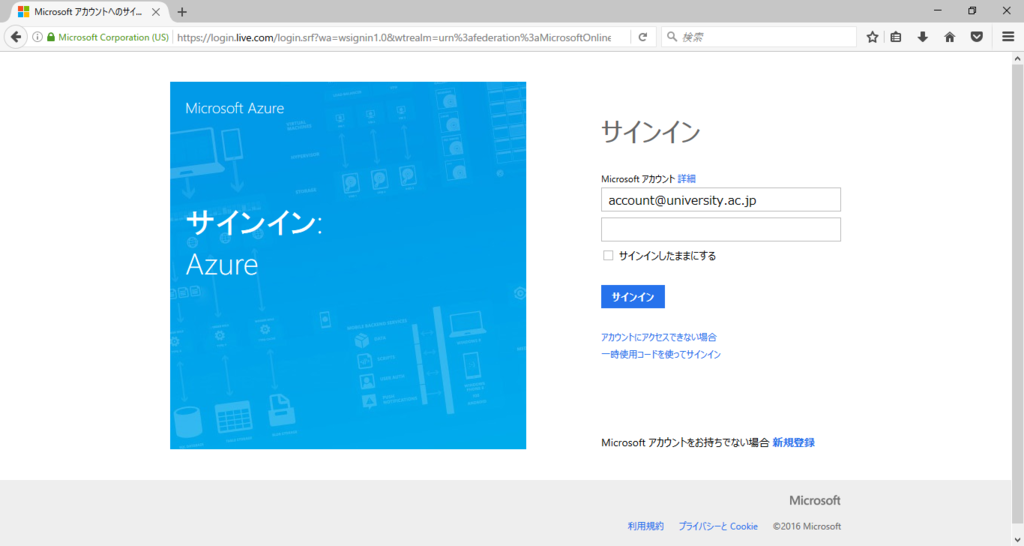Click the magnifier icon in the search box
1024x546 pixels.
point(672,37)
